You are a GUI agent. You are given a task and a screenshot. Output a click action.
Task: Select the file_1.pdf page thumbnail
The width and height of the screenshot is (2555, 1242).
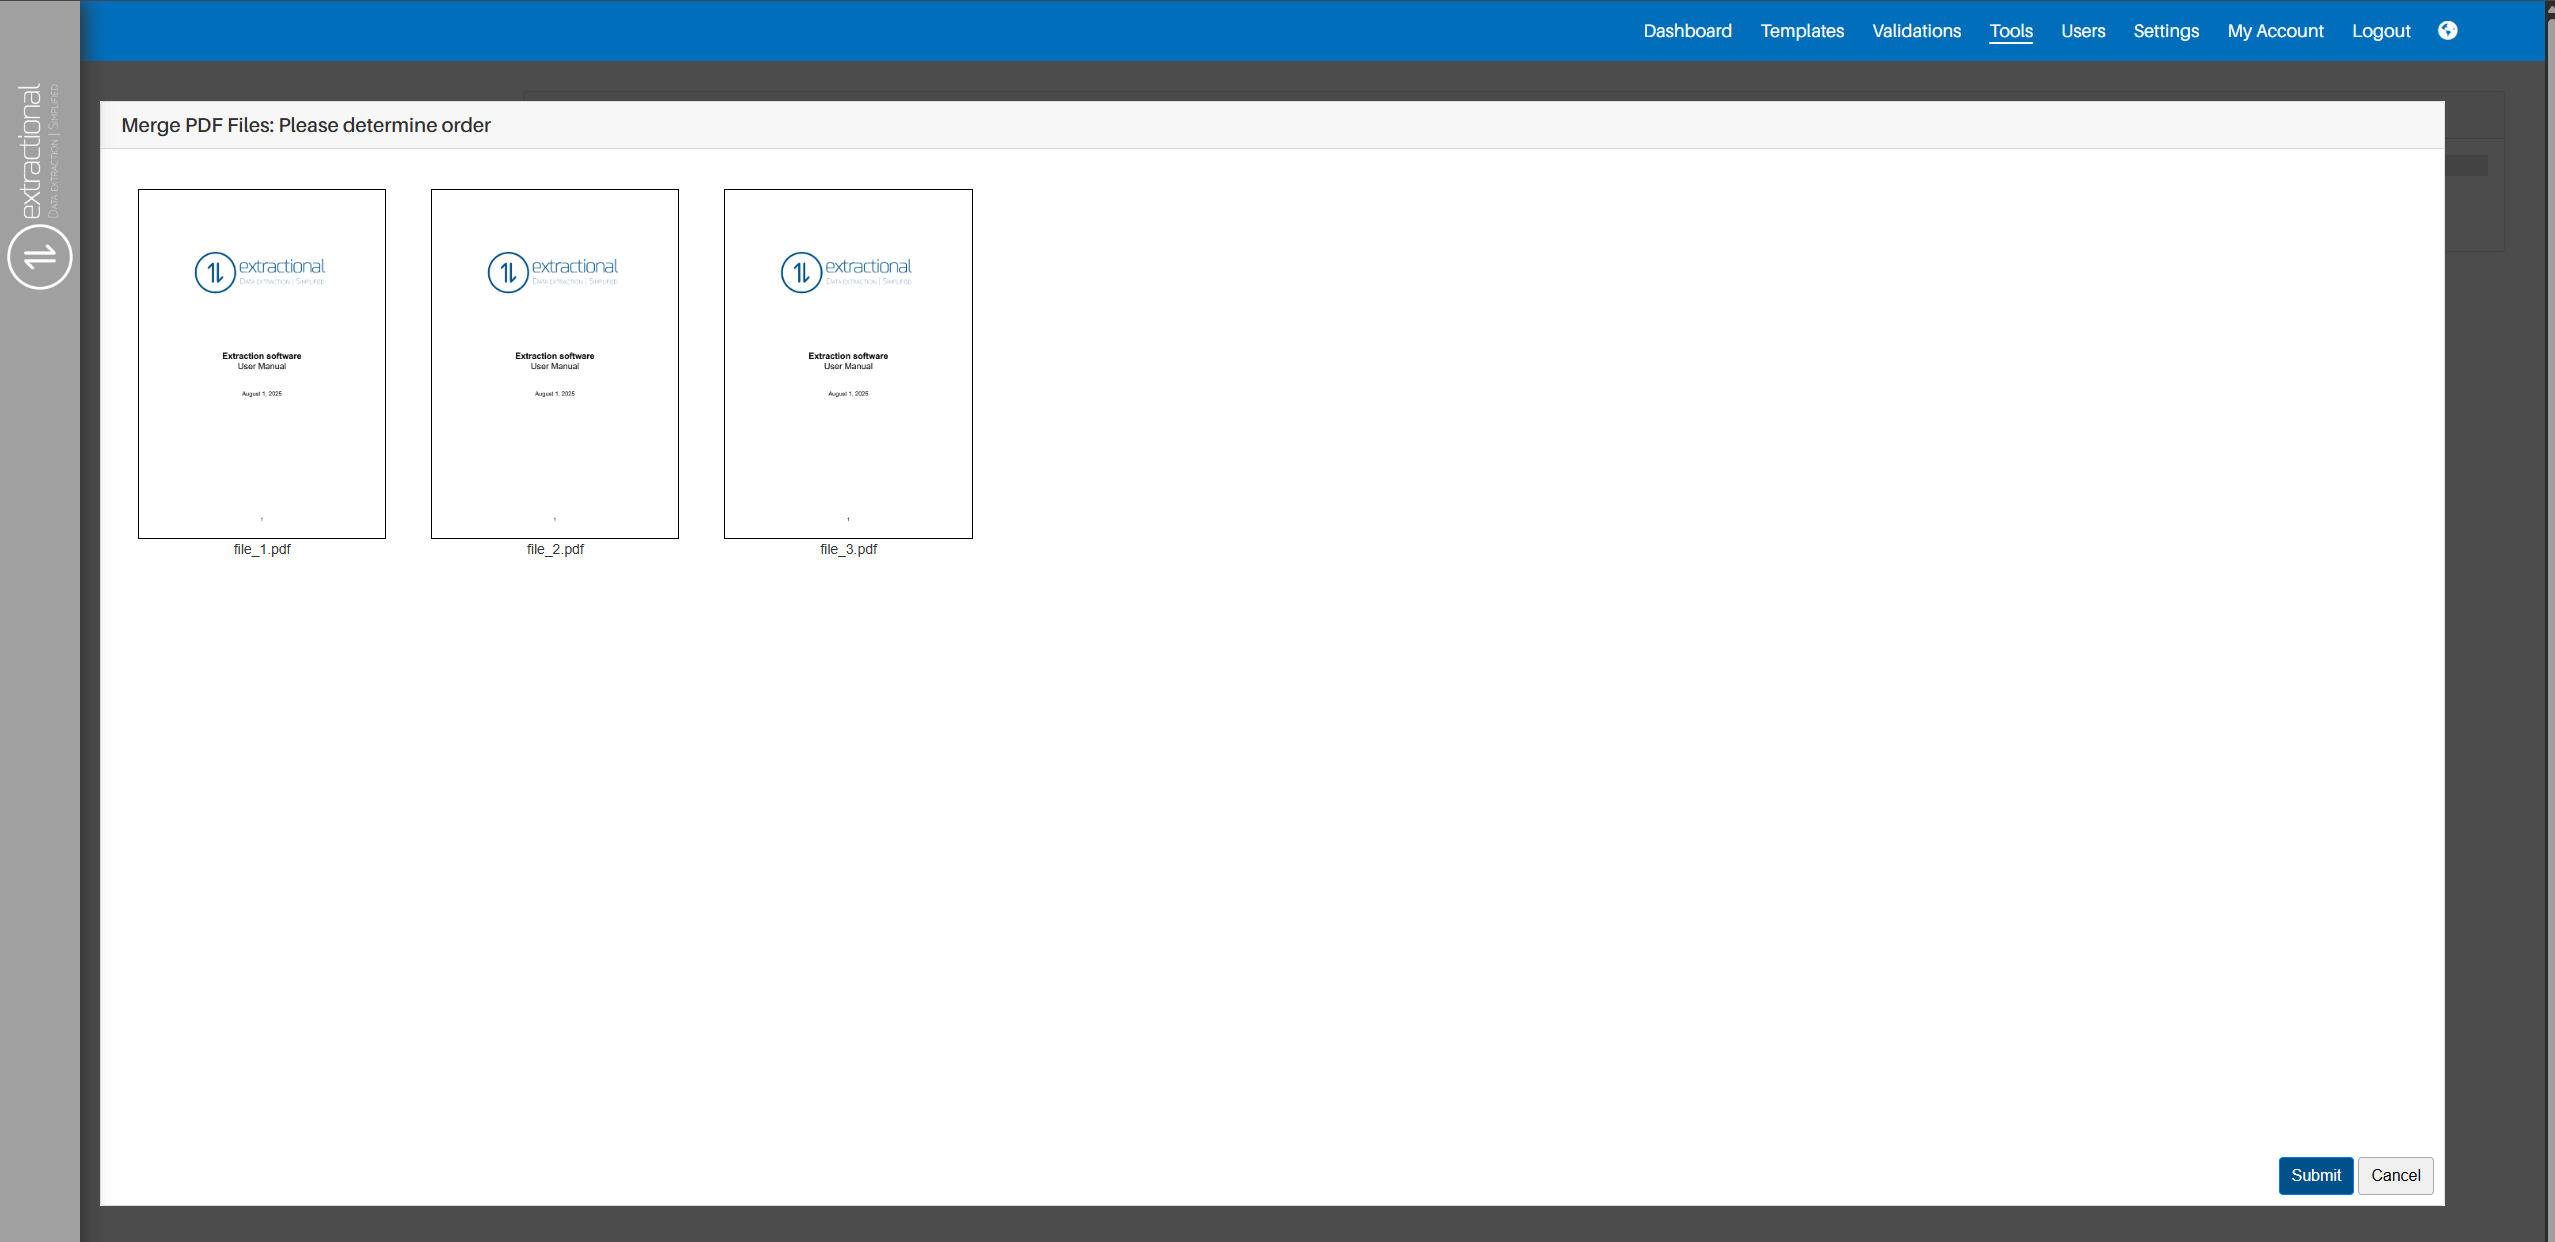[262, 363]
